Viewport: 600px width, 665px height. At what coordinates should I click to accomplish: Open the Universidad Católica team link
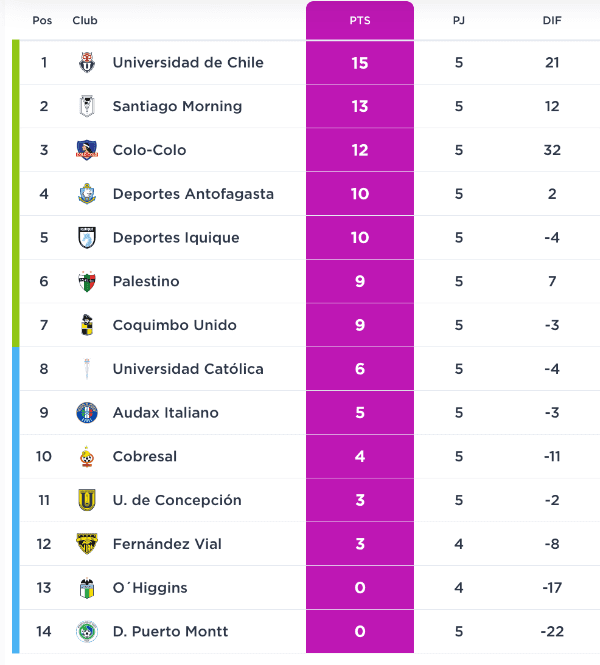(188, 369)
